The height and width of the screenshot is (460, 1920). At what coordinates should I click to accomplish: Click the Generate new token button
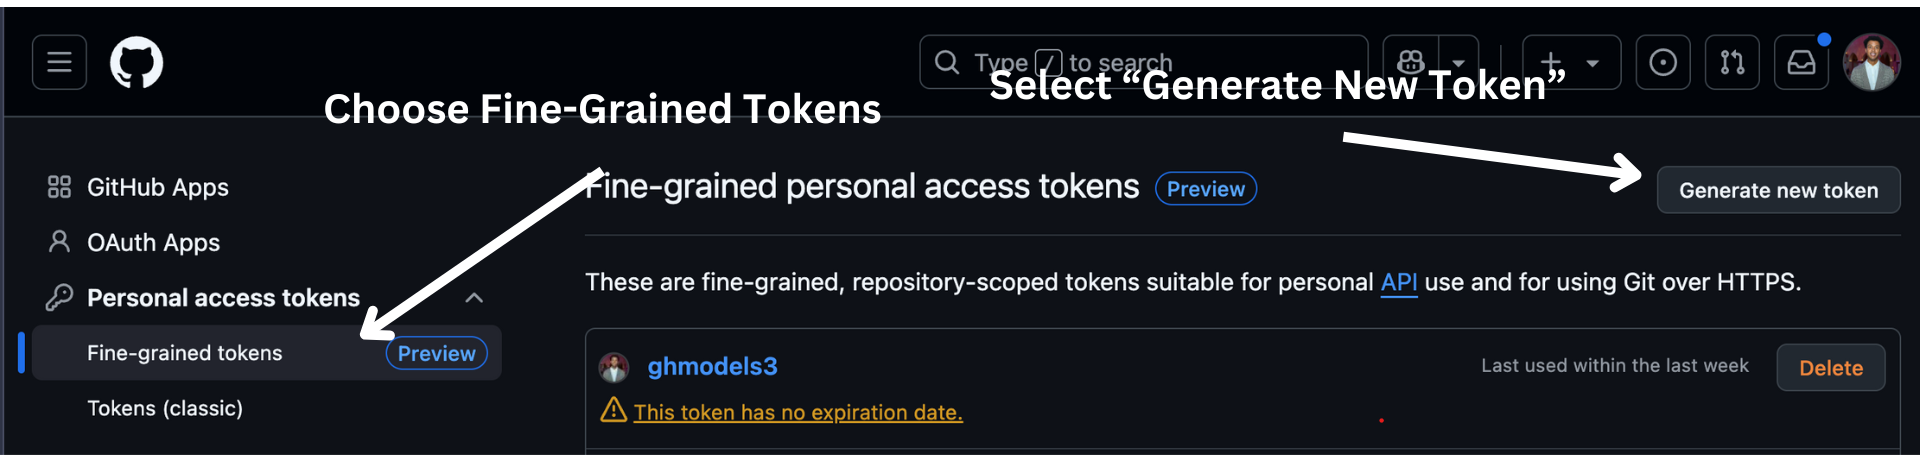pyautogui.click(x=1778, y=190)
